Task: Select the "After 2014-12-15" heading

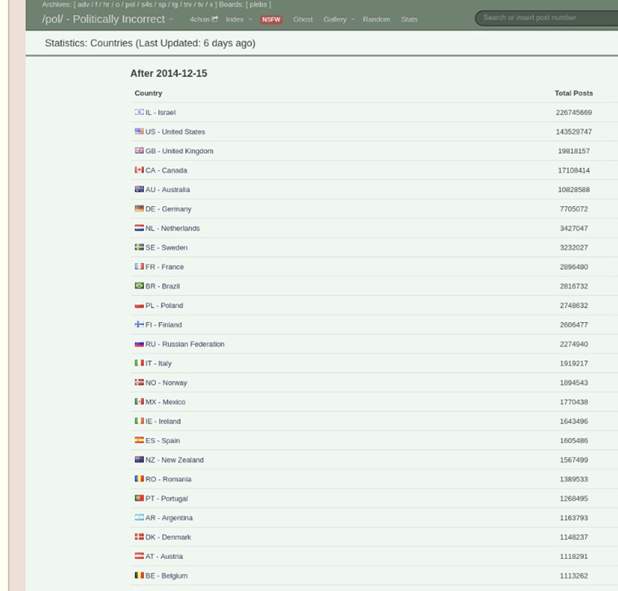Action: tap(169, 73)
